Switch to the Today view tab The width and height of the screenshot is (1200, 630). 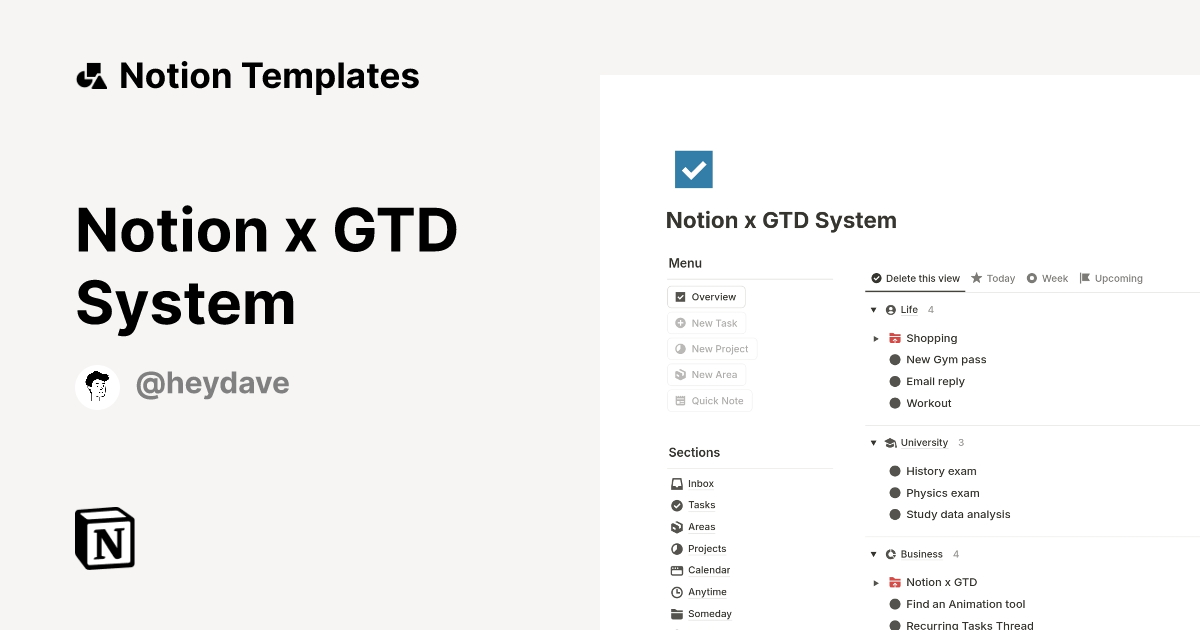[x=993, y=278]
